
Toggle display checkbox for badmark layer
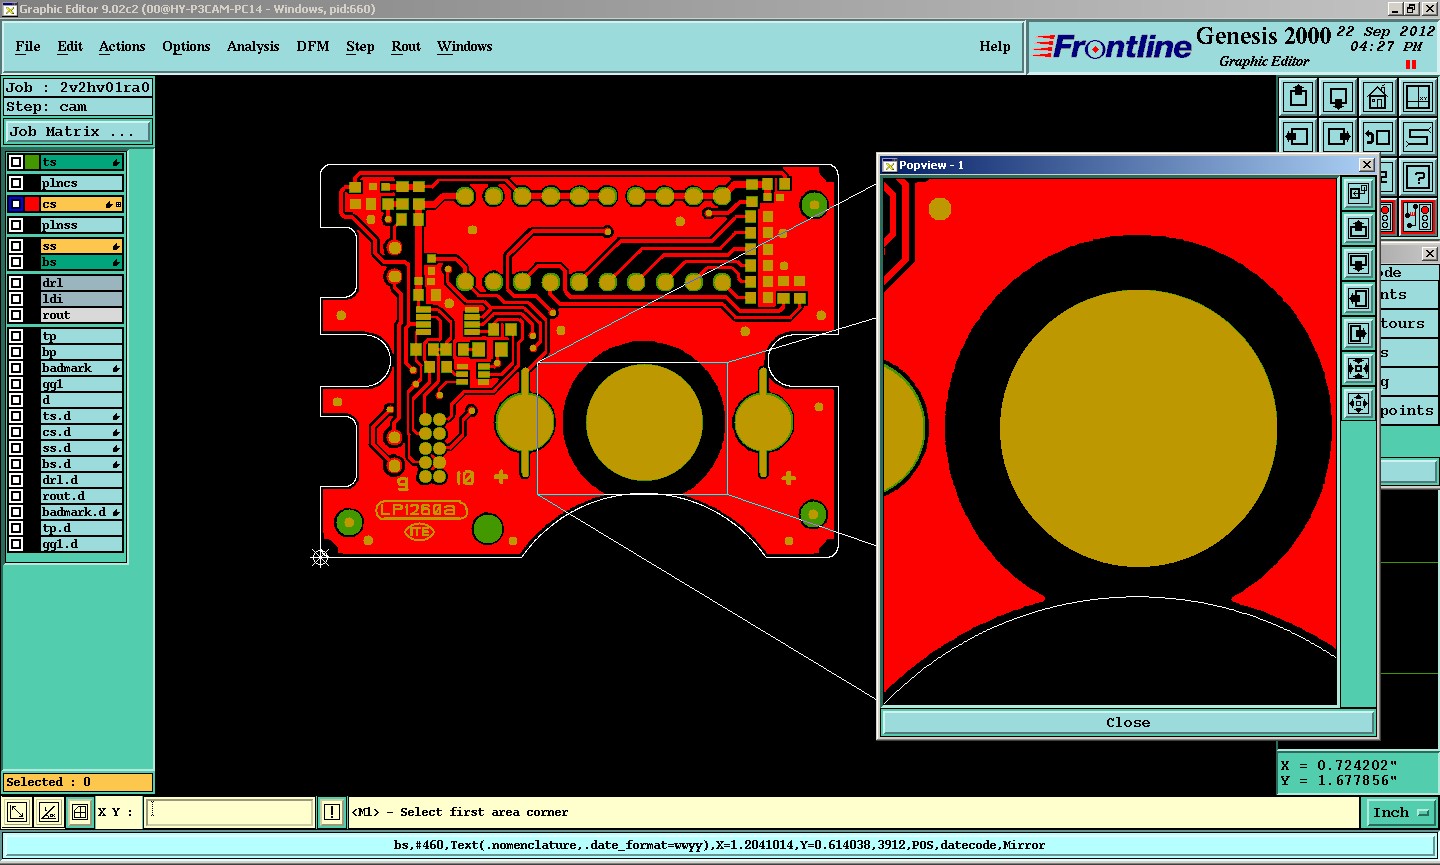tap(16, 368)
